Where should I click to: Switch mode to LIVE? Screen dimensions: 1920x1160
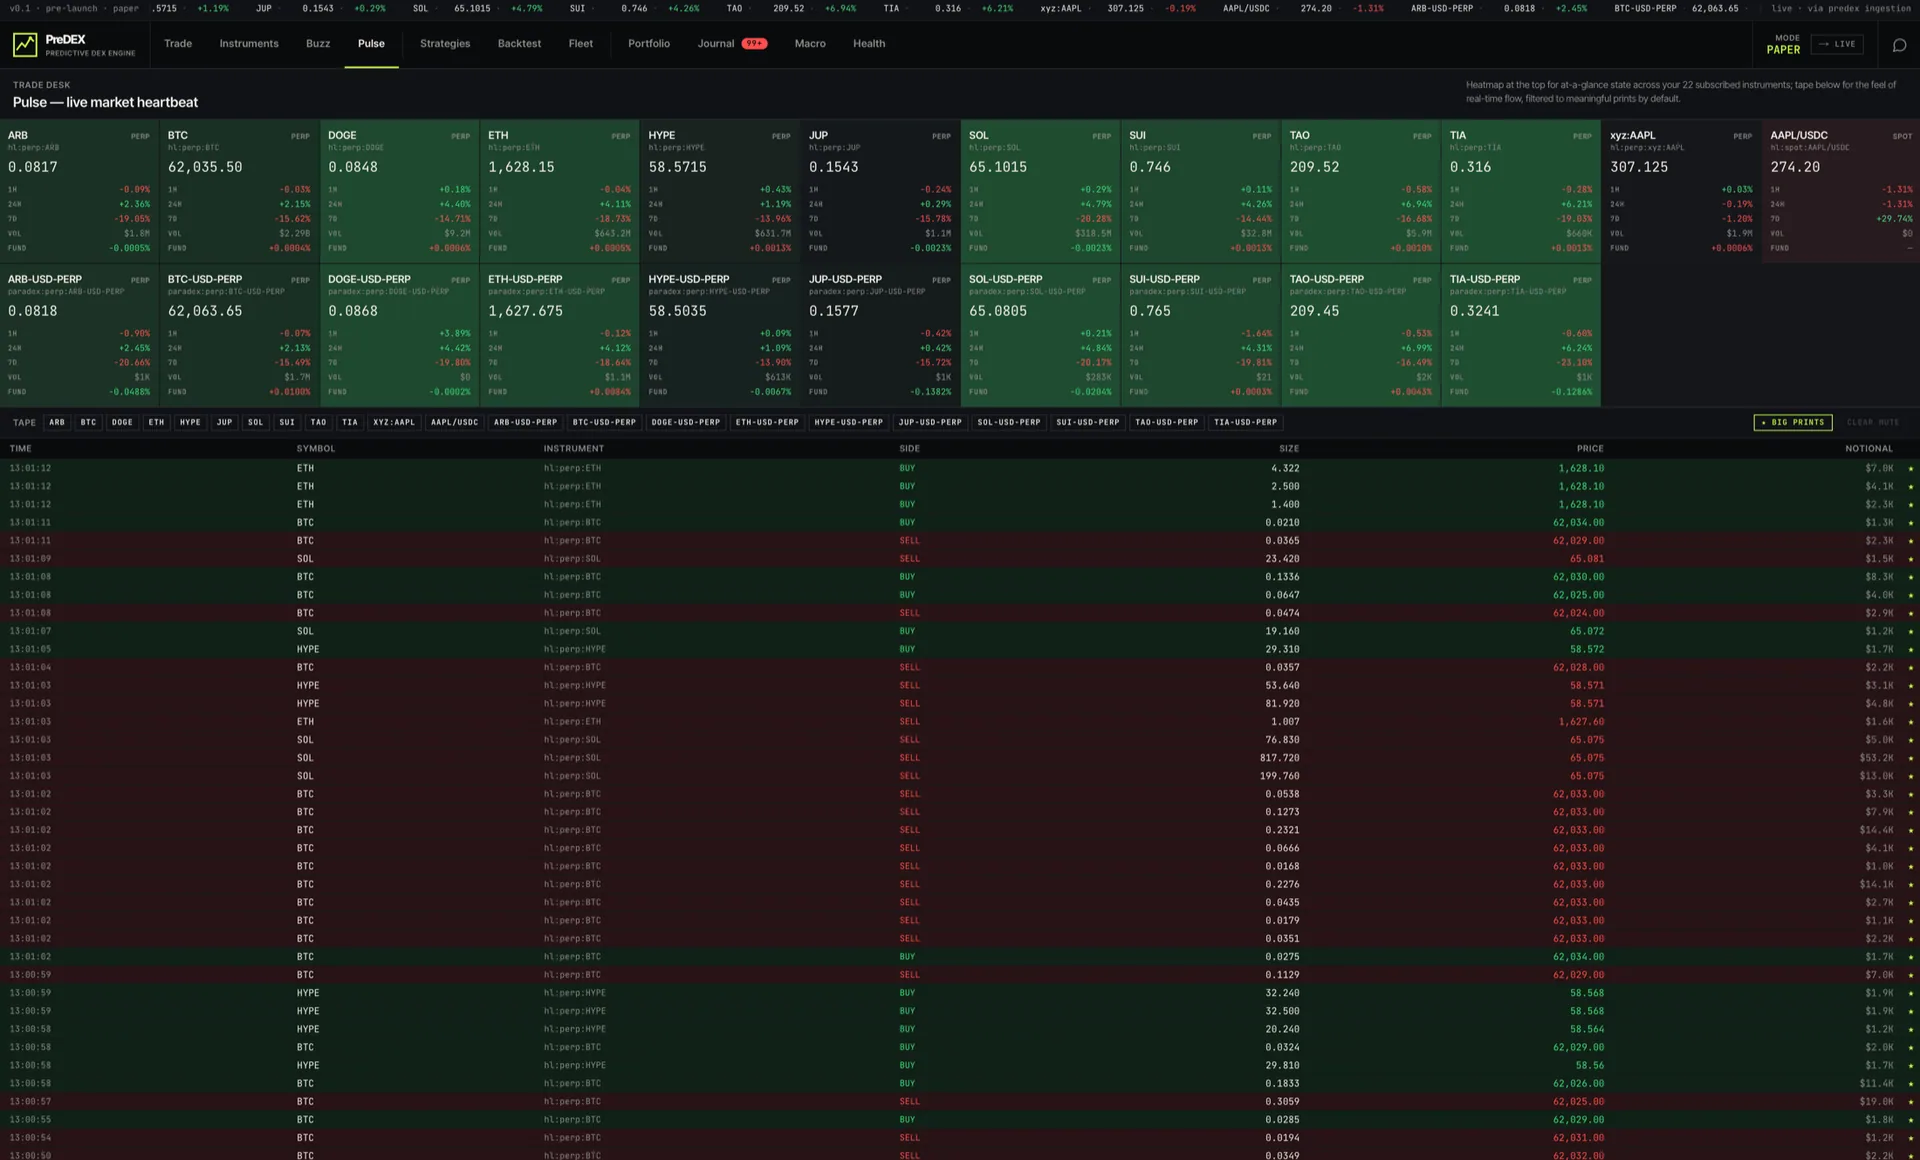1837,44
